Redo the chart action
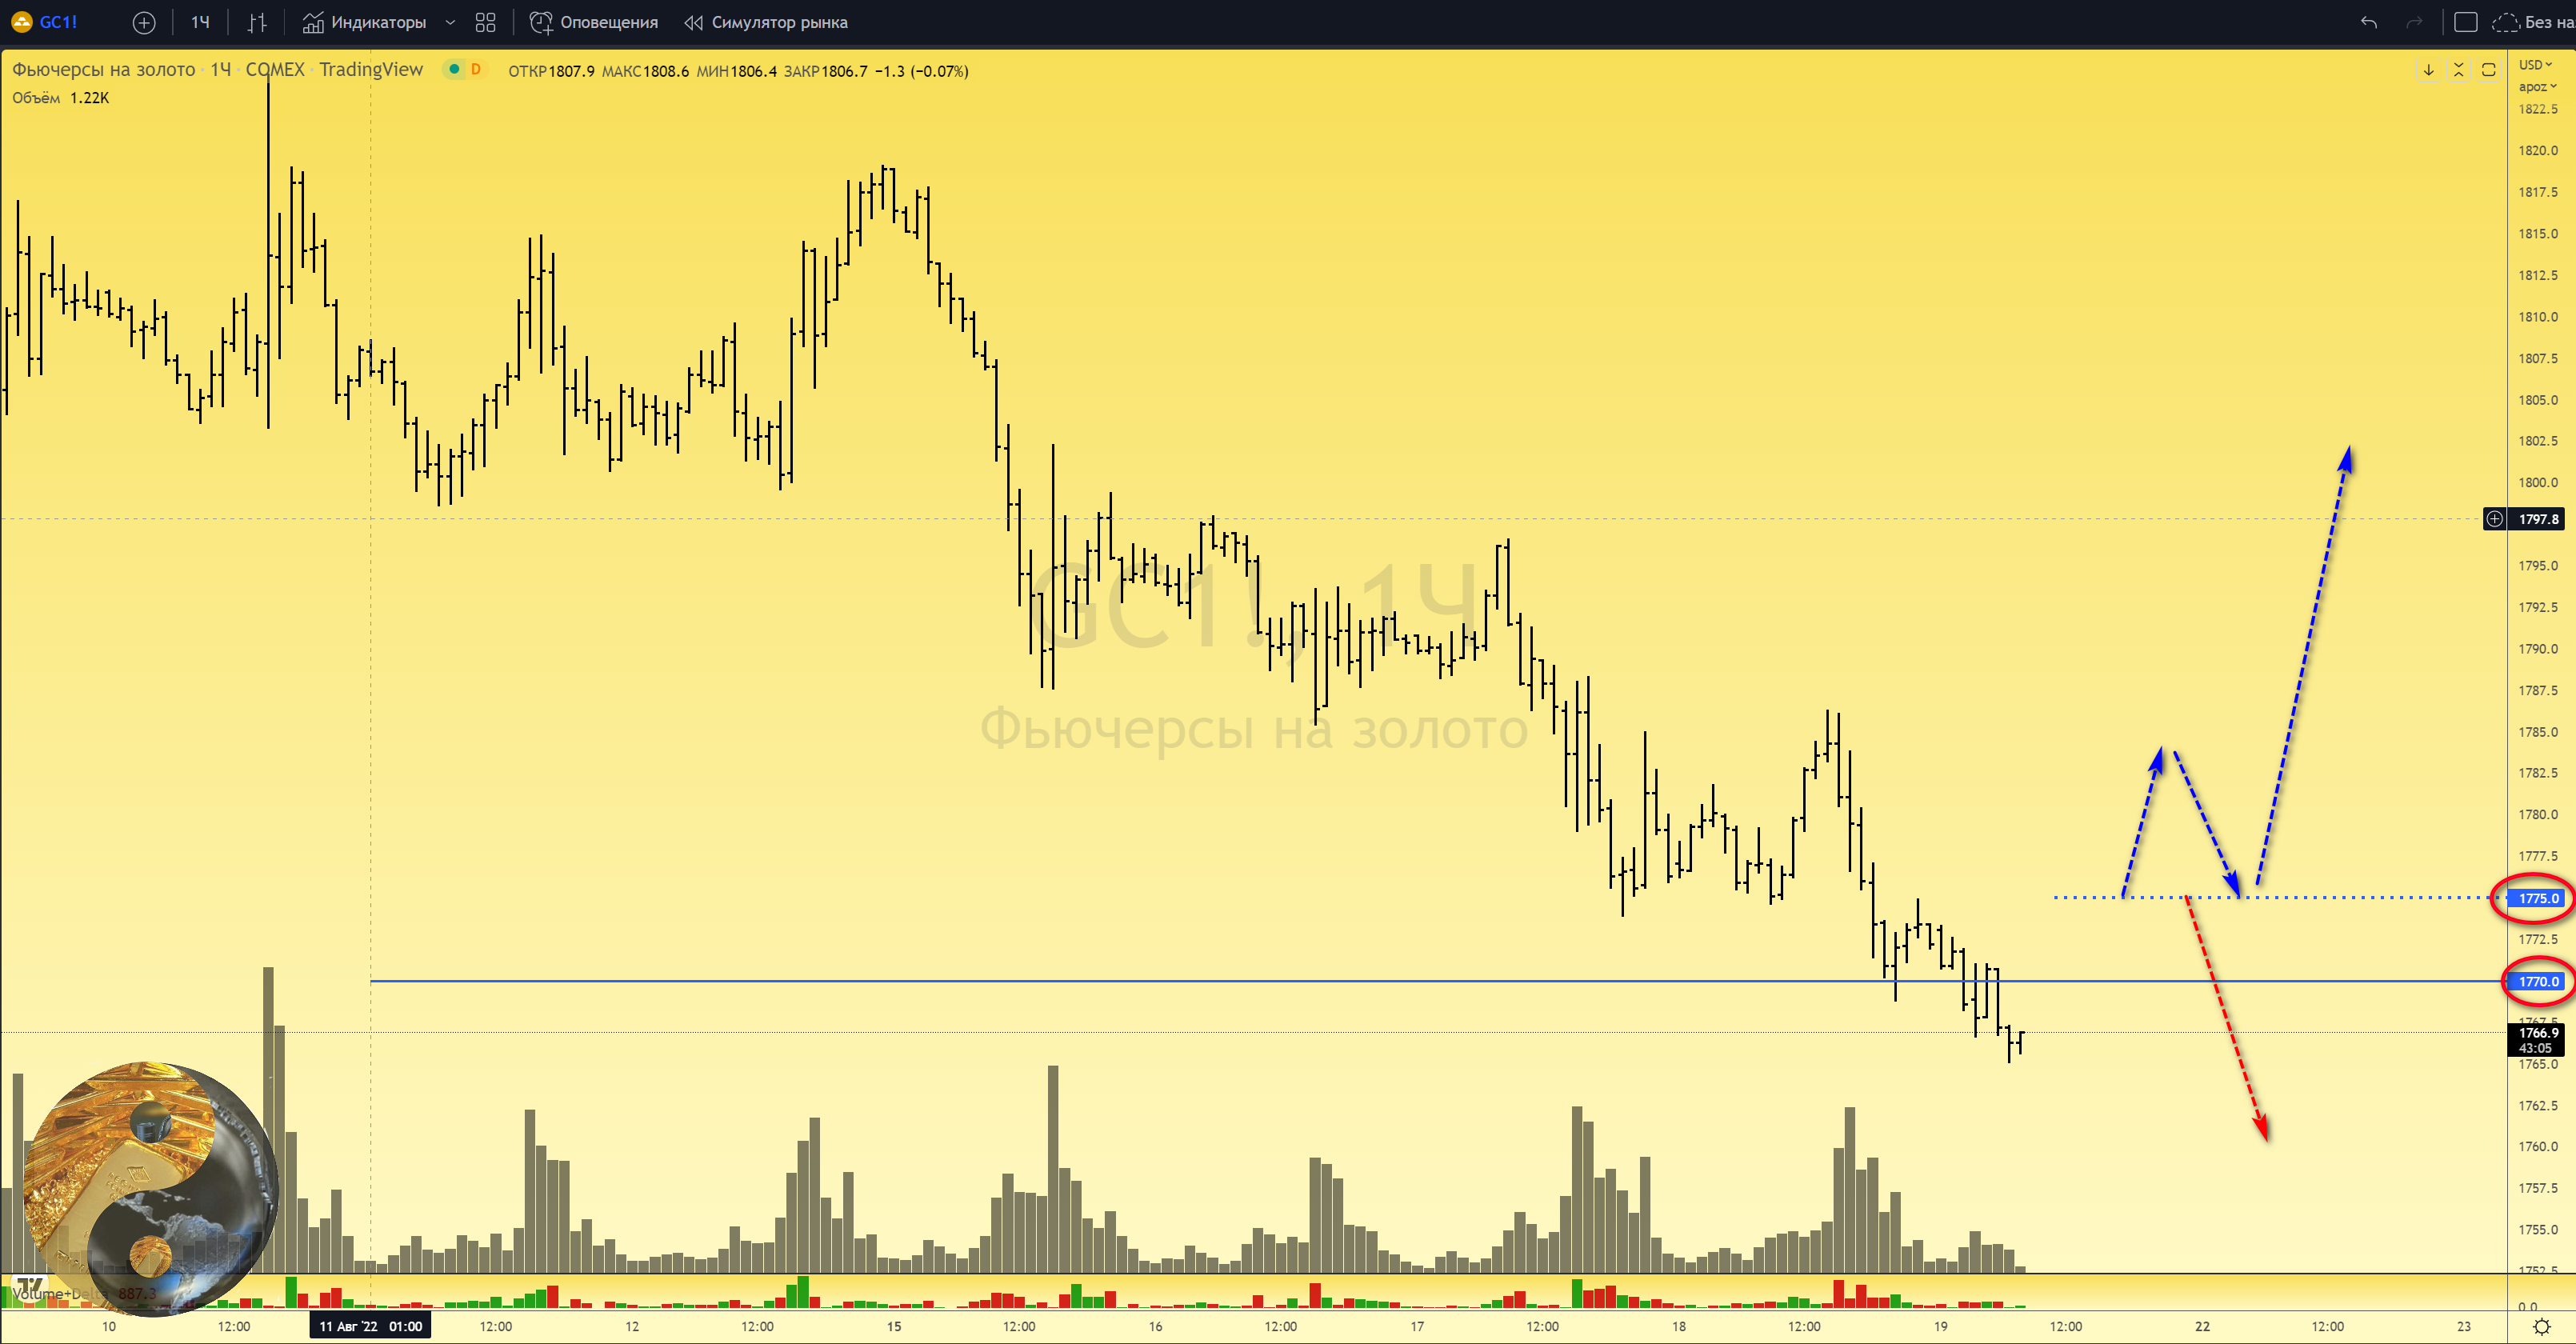 click(x=2414, y=22)
